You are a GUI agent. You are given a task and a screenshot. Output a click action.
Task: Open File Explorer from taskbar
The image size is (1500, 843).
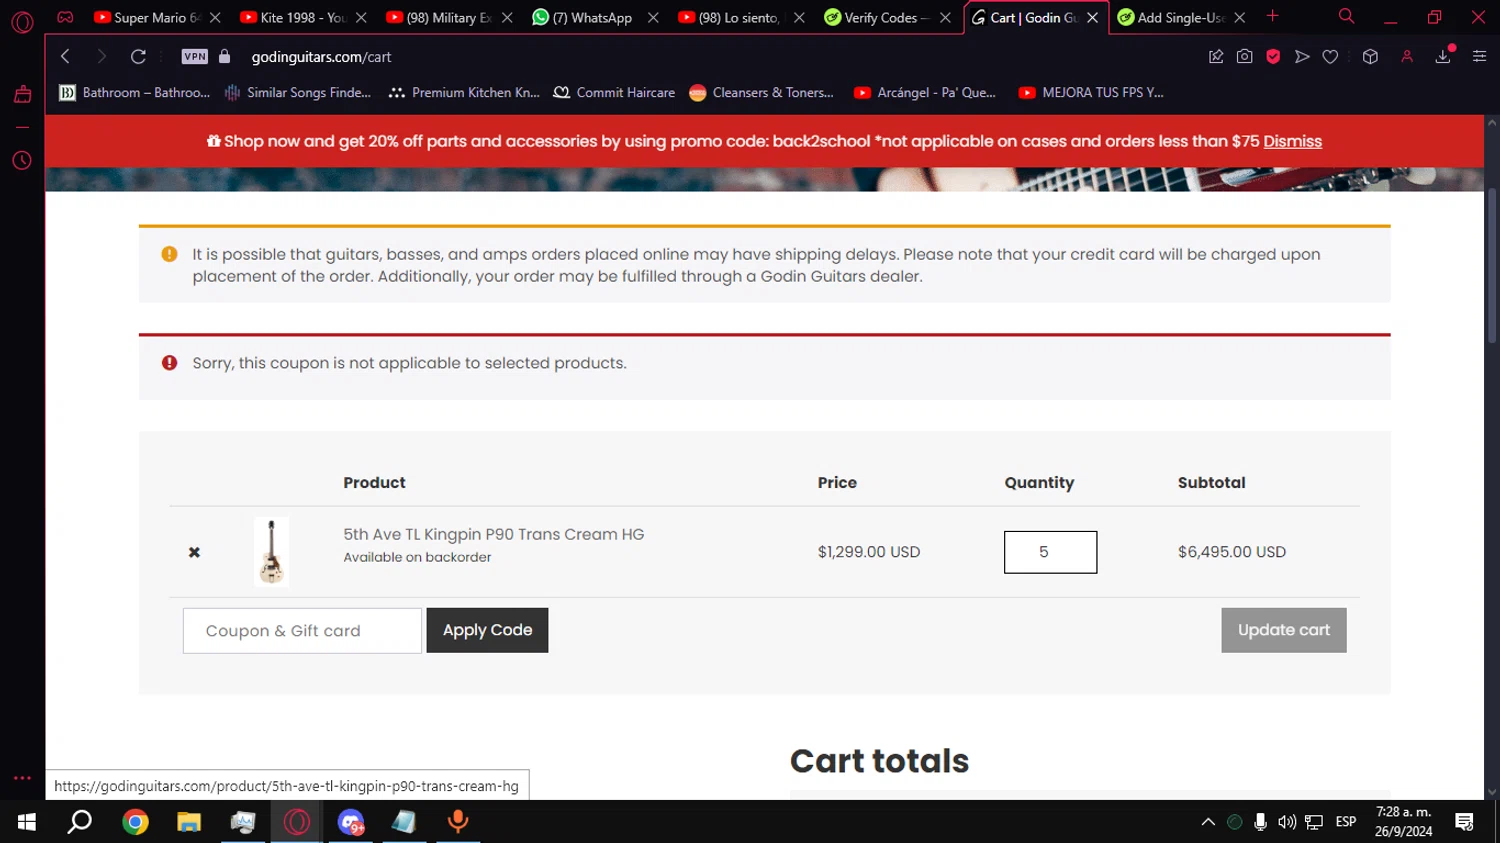coord(189,822)
